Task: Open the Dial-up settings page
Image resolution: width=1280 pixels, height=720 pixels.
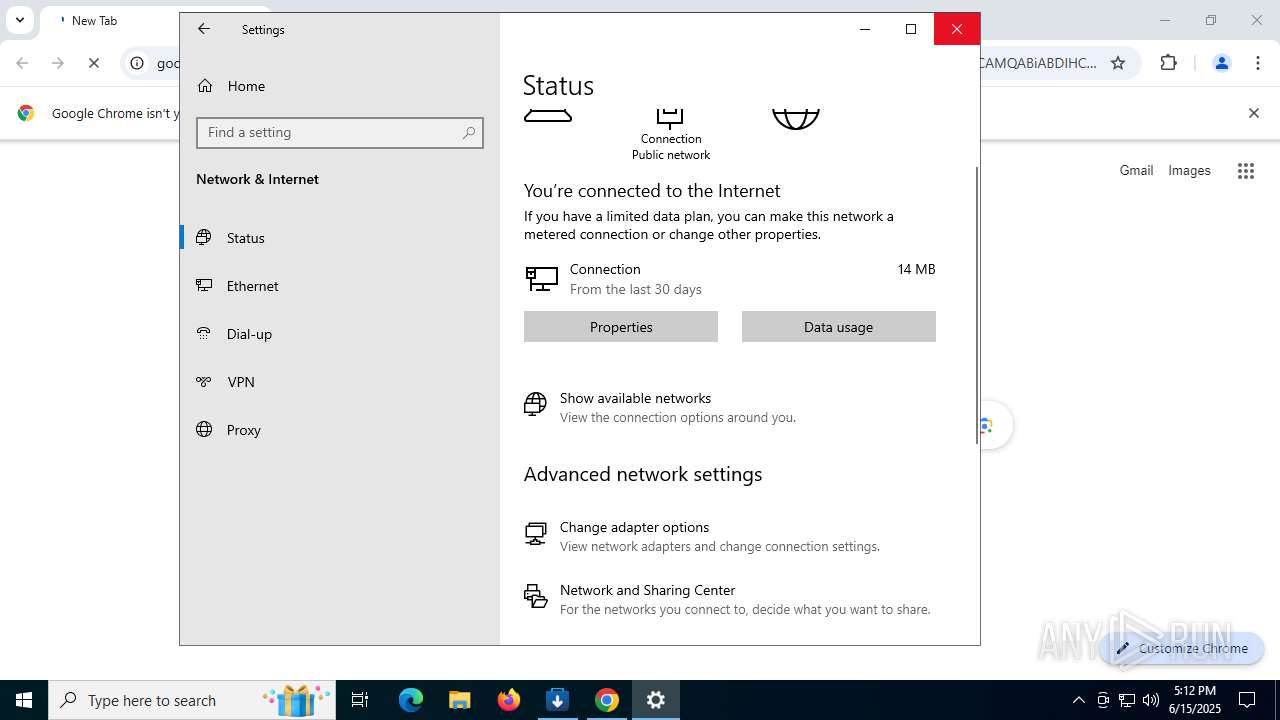Action: (340, 334)
